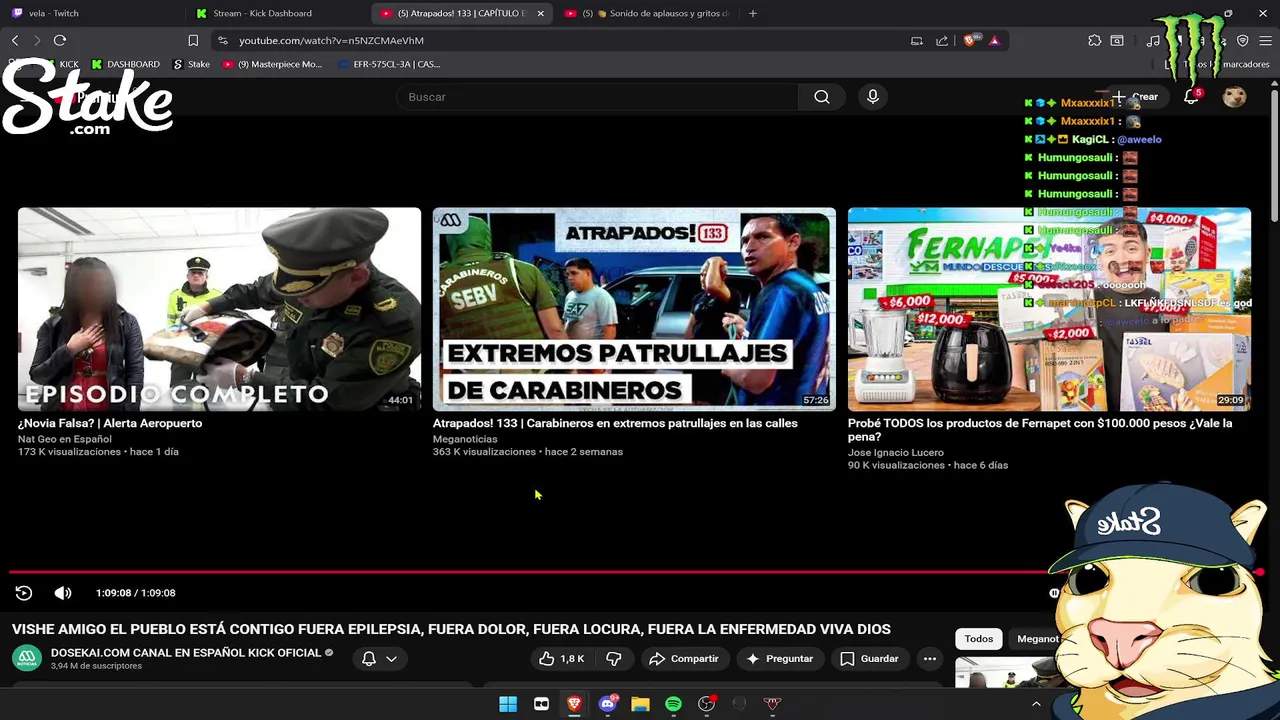The width and height of the screenshot is (1280, 720).
Task: Open File Explorer from the taskbar
Action: point(640,704)
